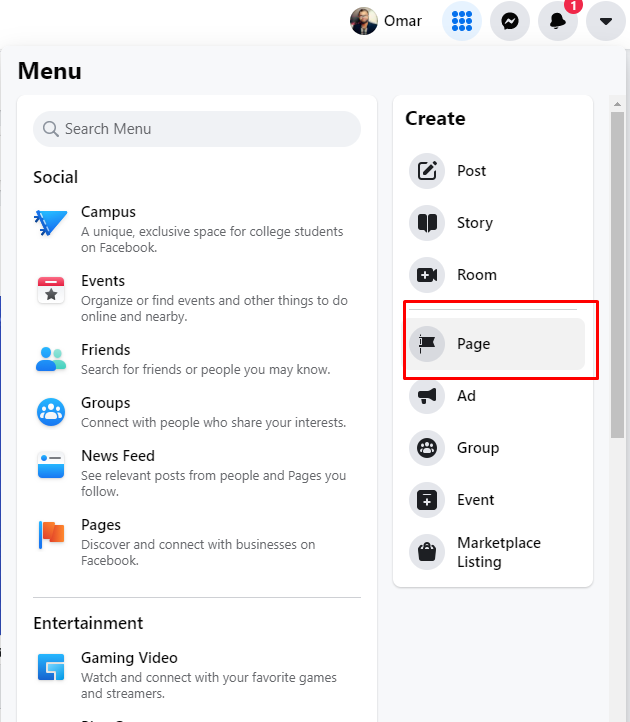This screenshot has height=722, width=630.
Task: Click the "Organize or find events" description
Action: click(x=214, y=309)
